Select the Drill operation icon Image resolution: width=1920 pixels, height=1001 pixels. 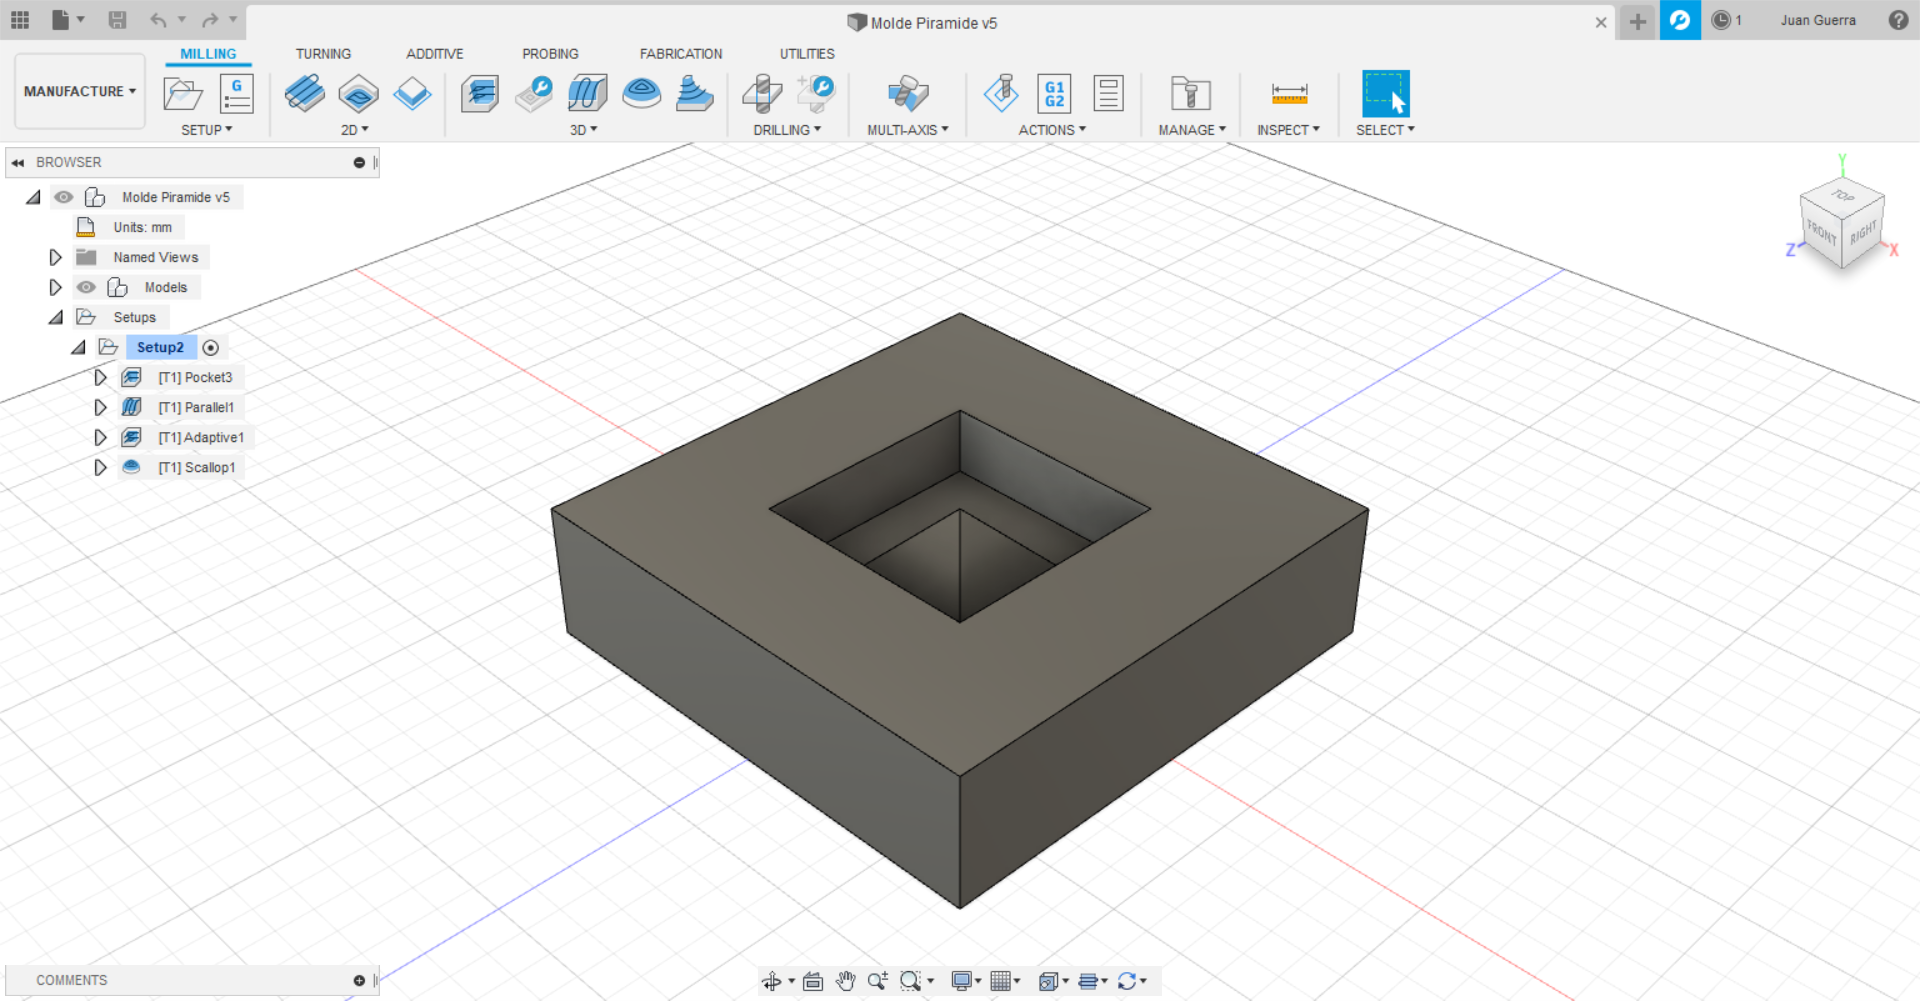(x=762, y=94)
